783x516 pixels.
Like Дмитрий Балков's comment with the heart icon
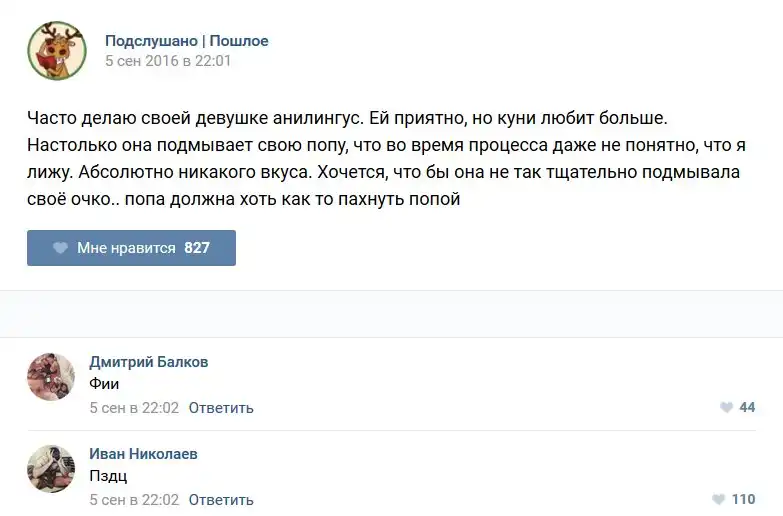726,408
